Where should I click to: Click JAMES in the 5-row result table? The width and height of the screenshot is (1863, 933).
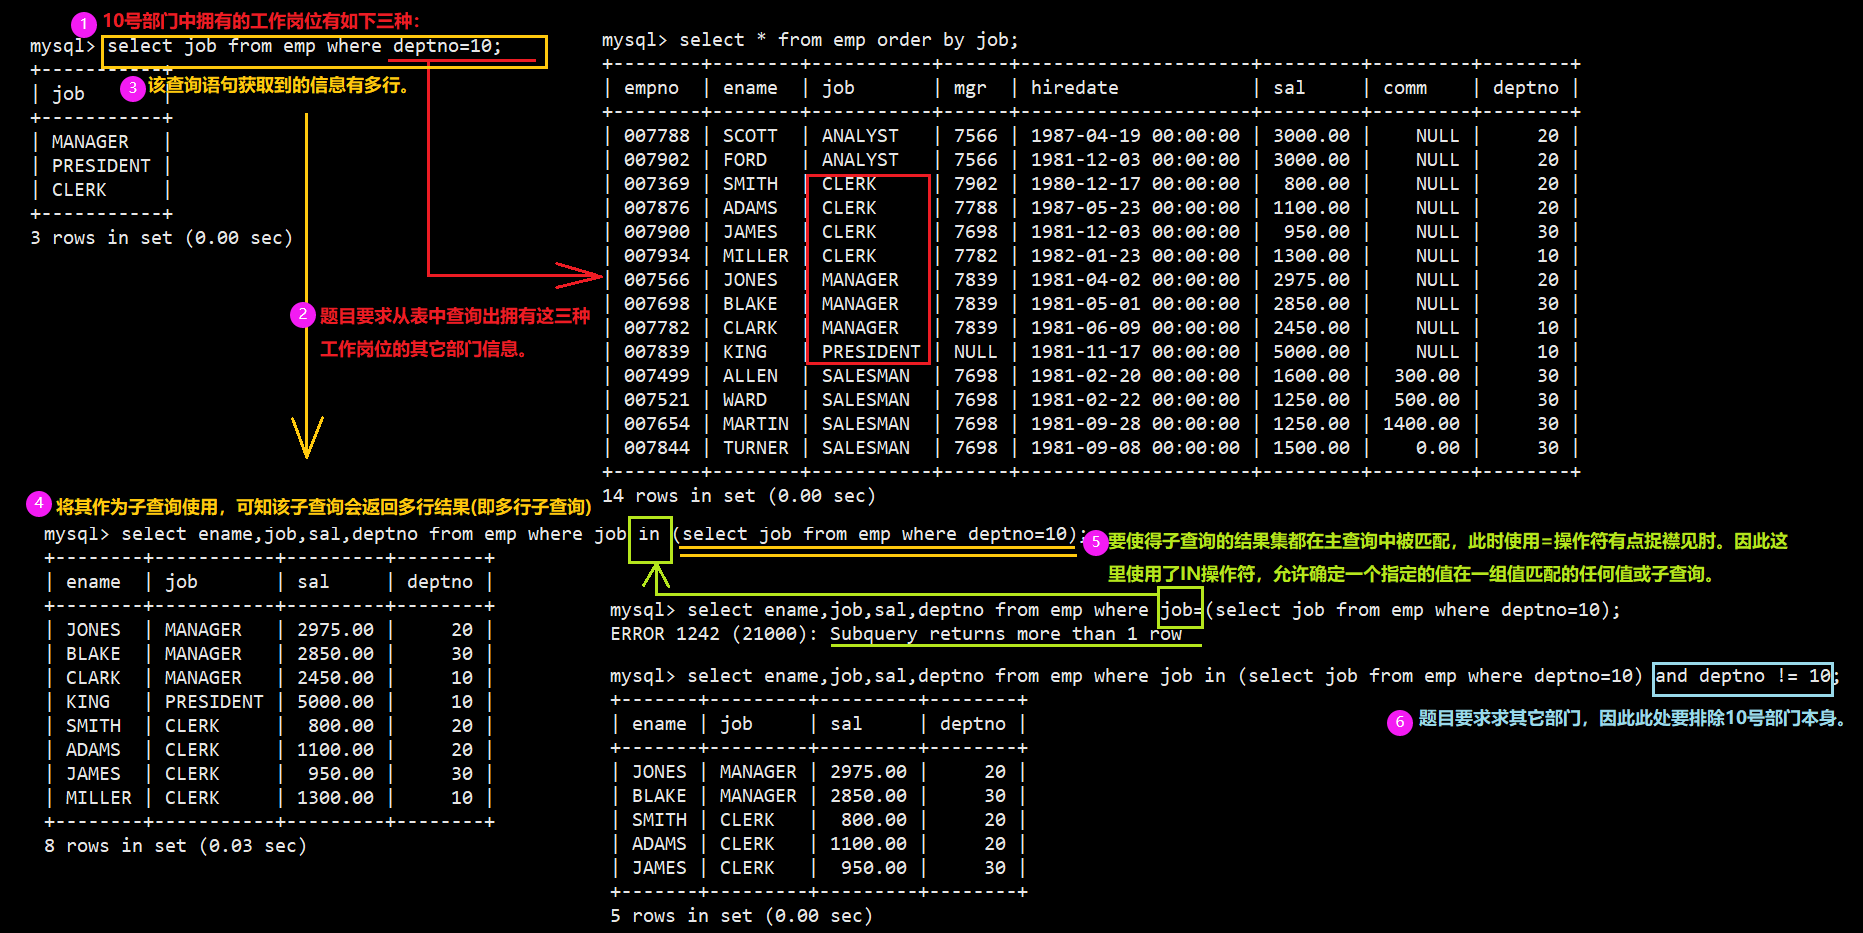coord(659,868)
